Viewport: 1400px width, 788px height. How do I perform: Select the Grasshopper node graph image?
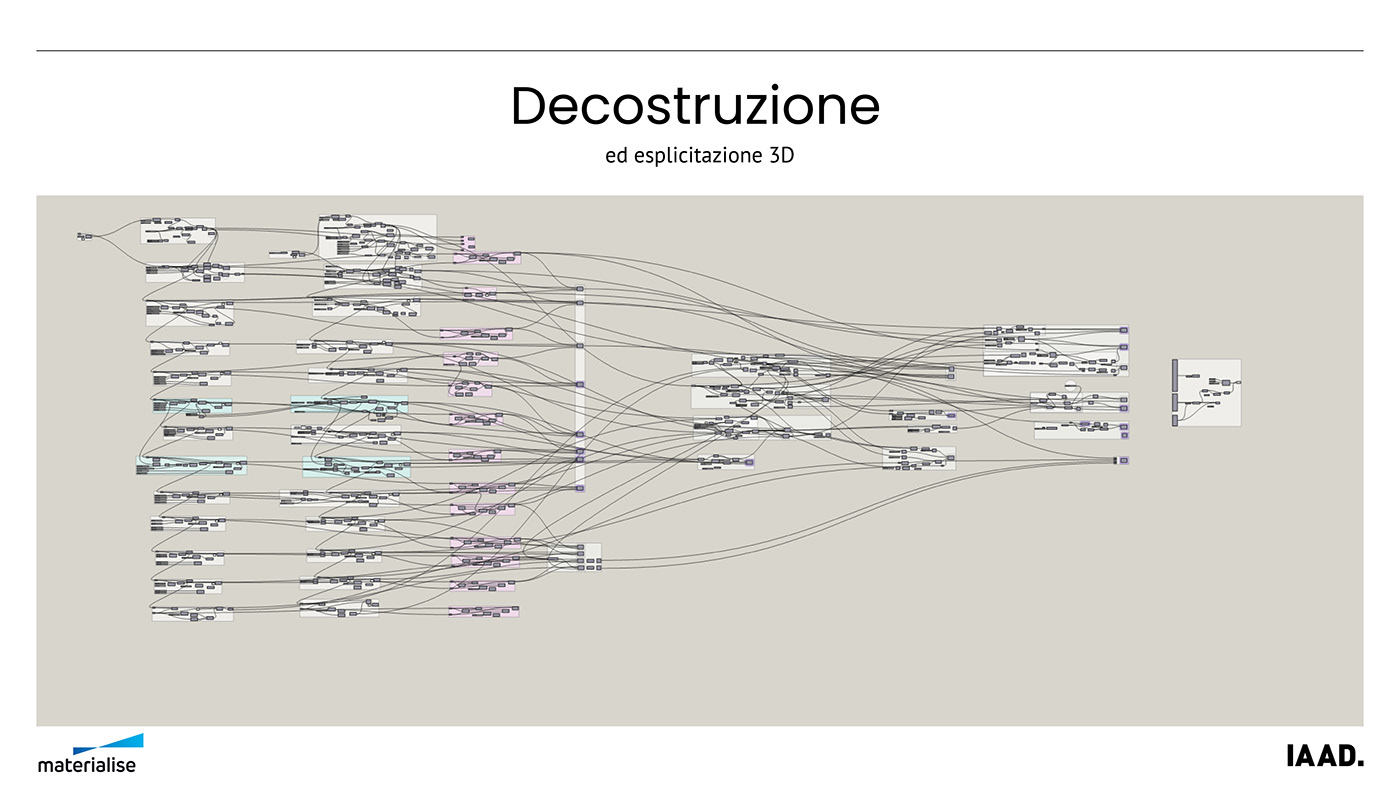[x=700, y=461]
